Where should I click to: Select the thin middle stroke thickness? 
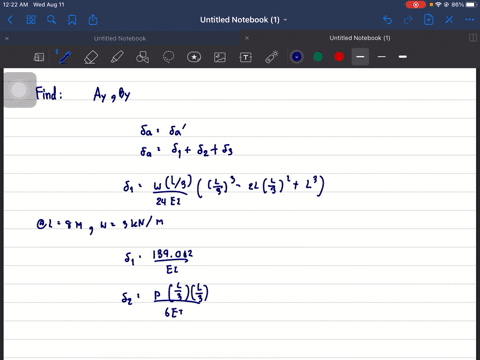point(382,57)
